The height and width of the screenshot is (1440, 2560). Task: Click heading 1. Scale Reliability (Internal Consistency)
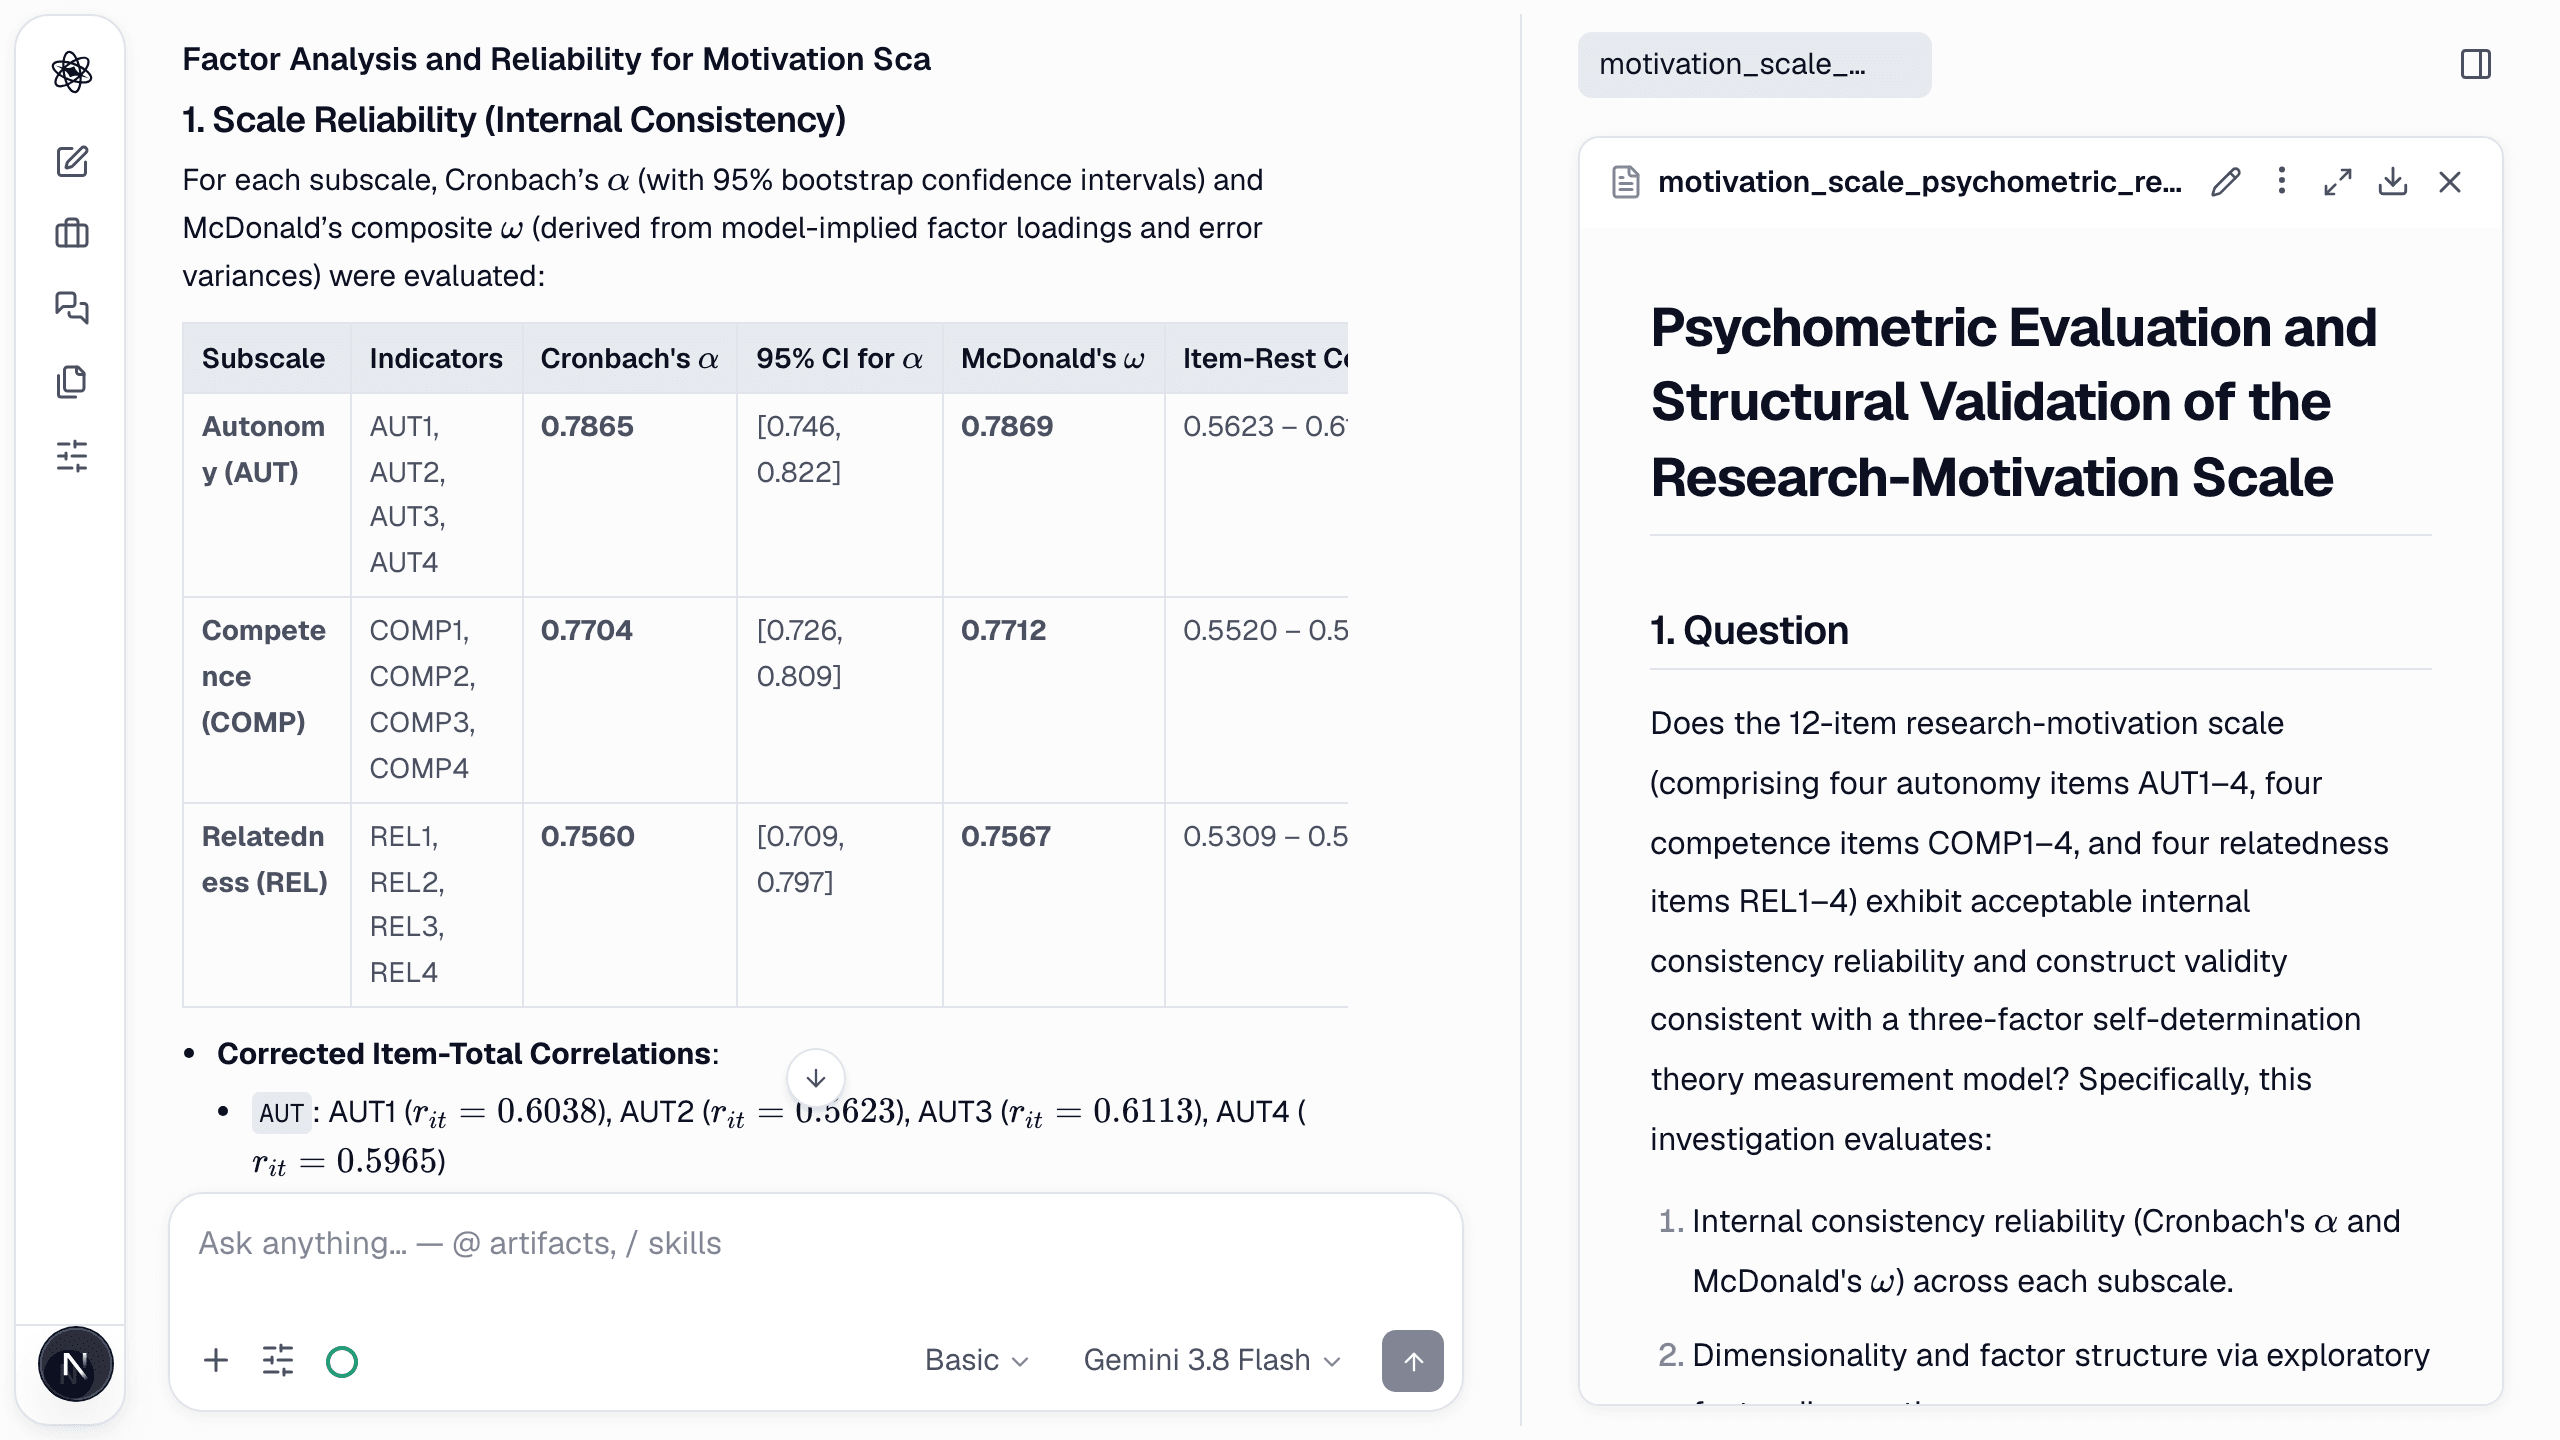coord(514,120)
